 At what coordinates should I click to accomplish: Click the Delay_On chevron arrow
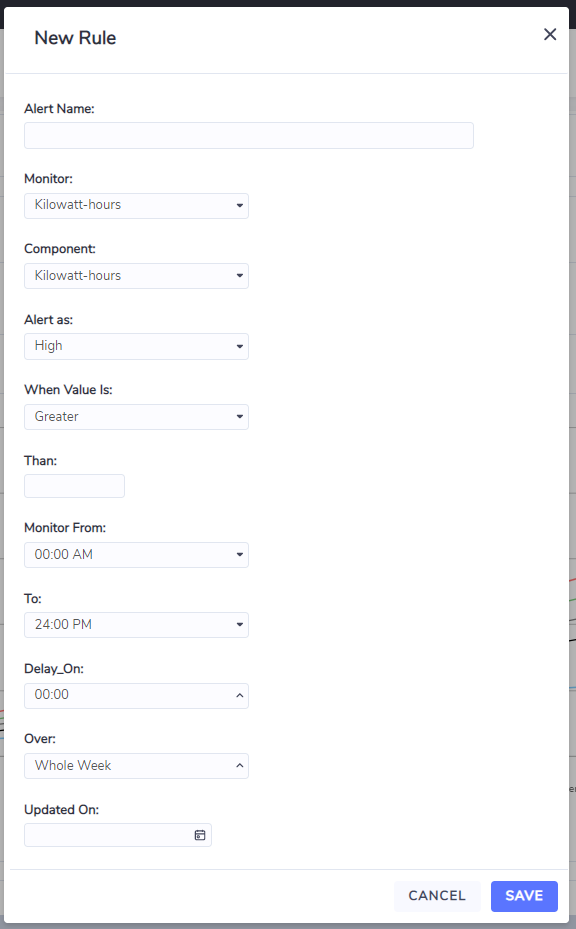coord(239,696)
